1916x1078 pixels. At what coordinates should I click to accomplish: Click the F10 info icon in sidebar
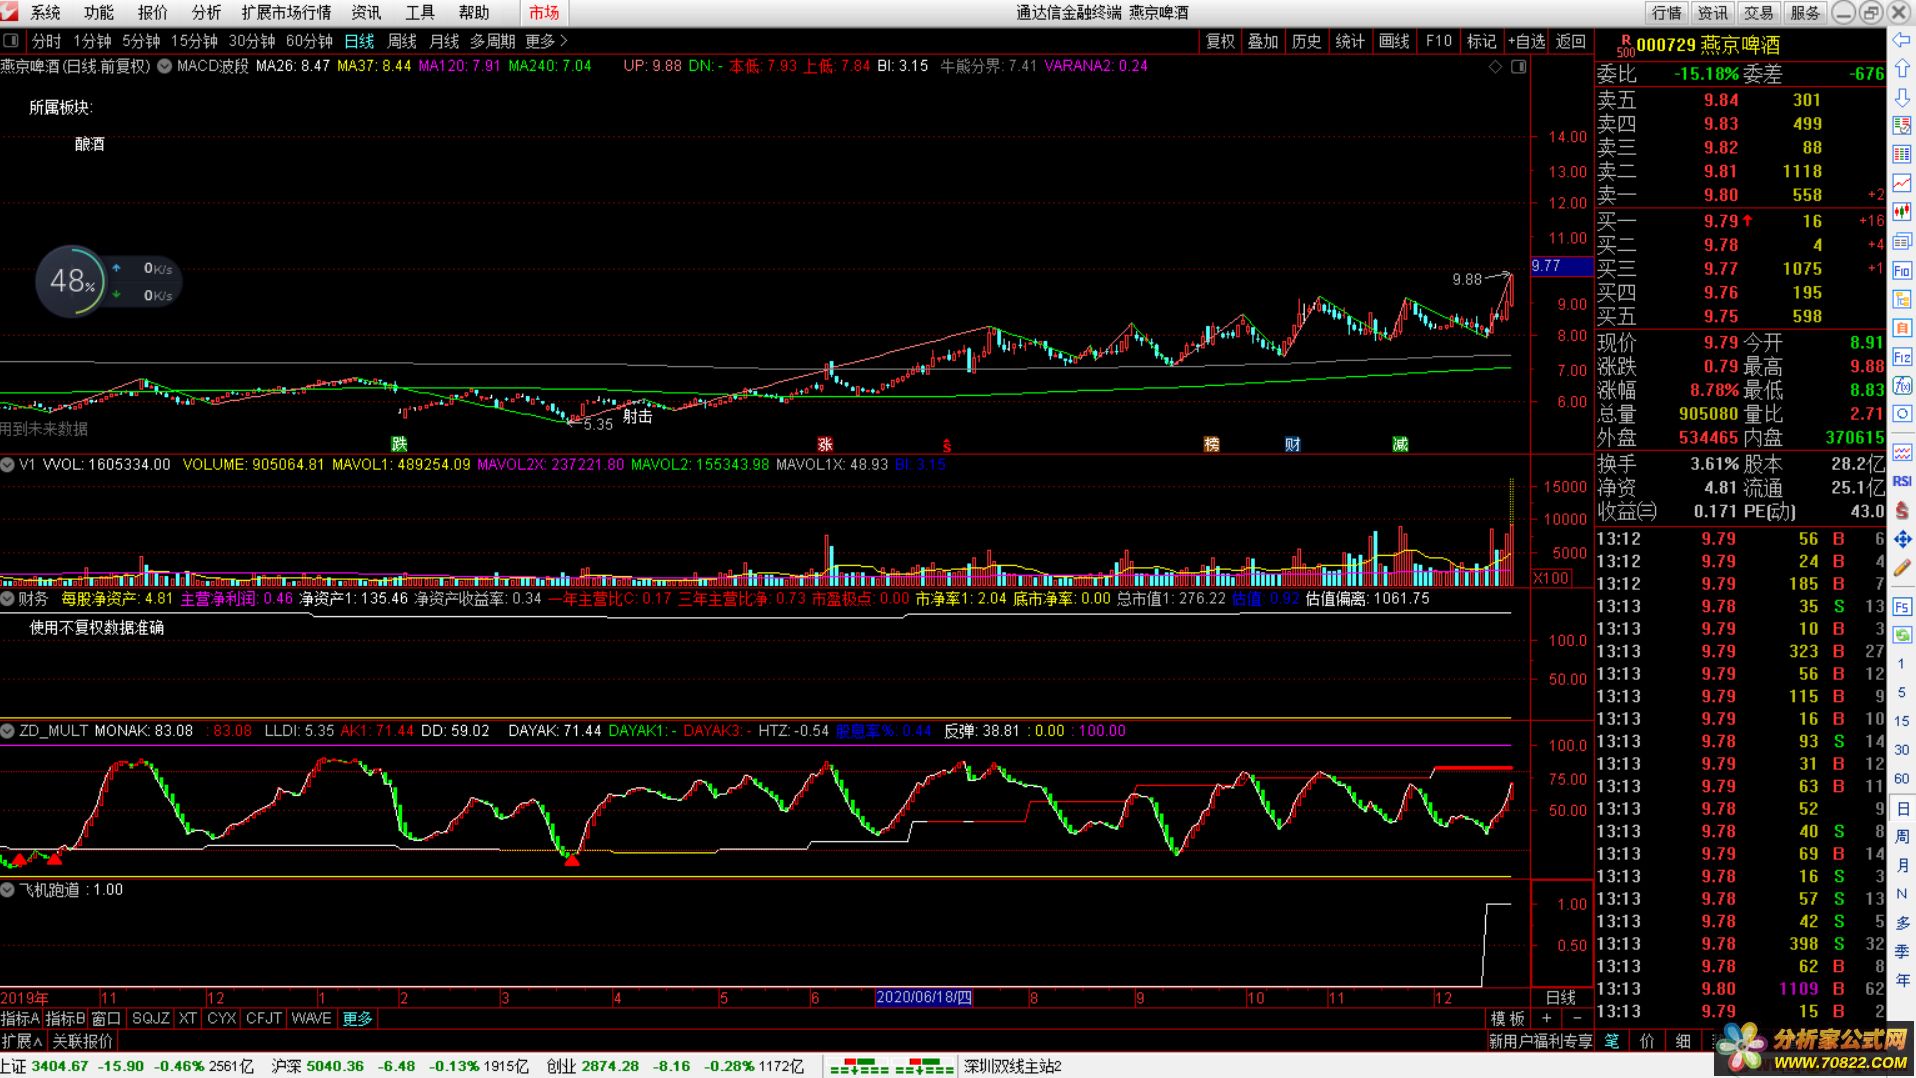click(1901, 271)
